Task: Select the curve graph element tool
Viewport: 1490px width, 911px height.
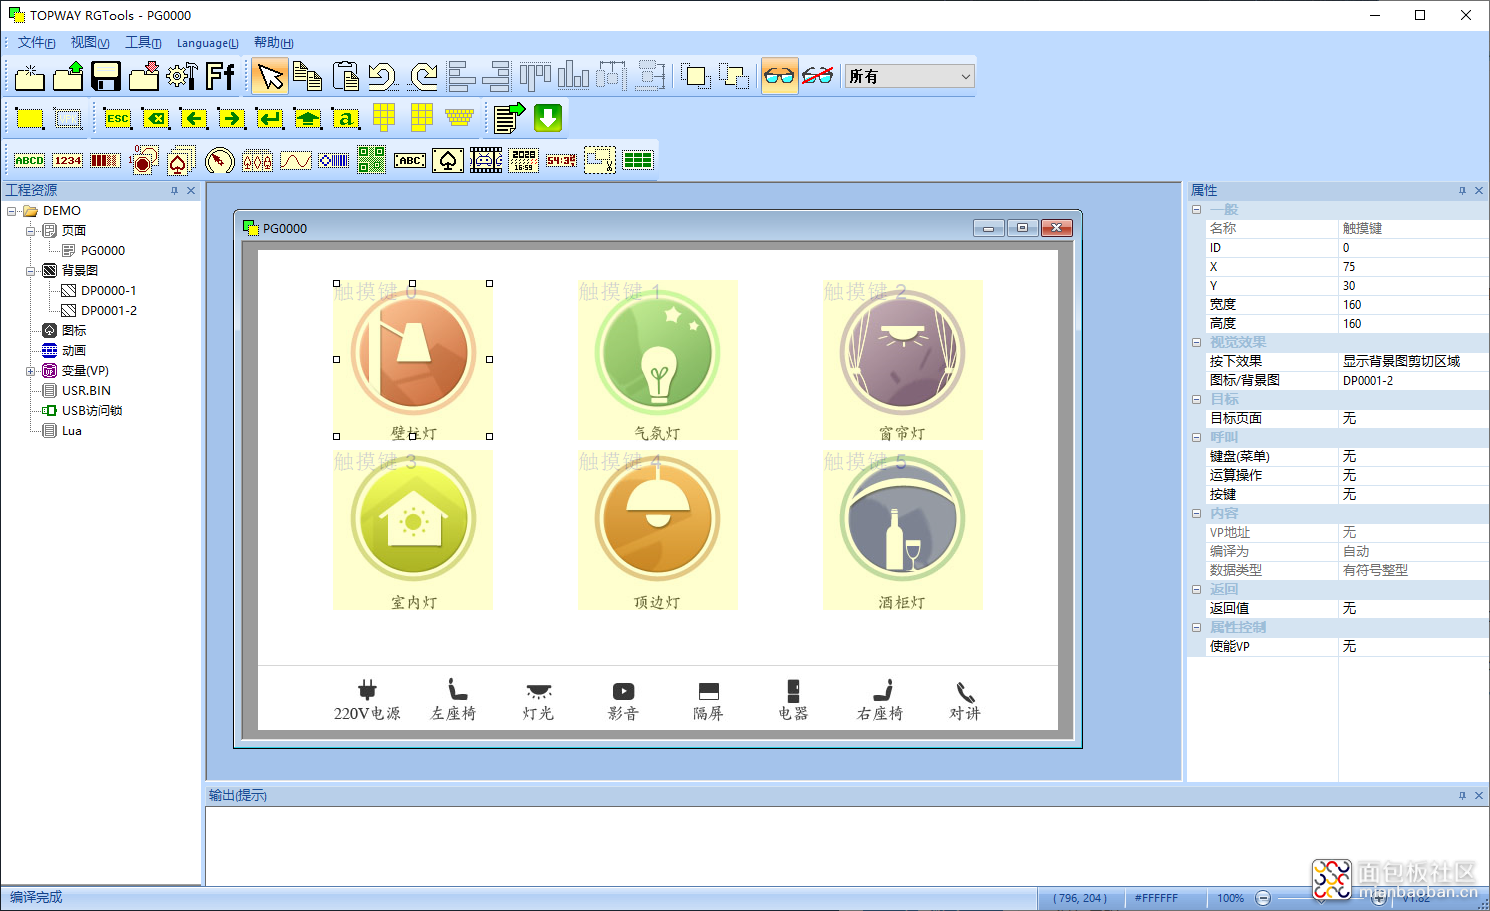Action: 296,160
